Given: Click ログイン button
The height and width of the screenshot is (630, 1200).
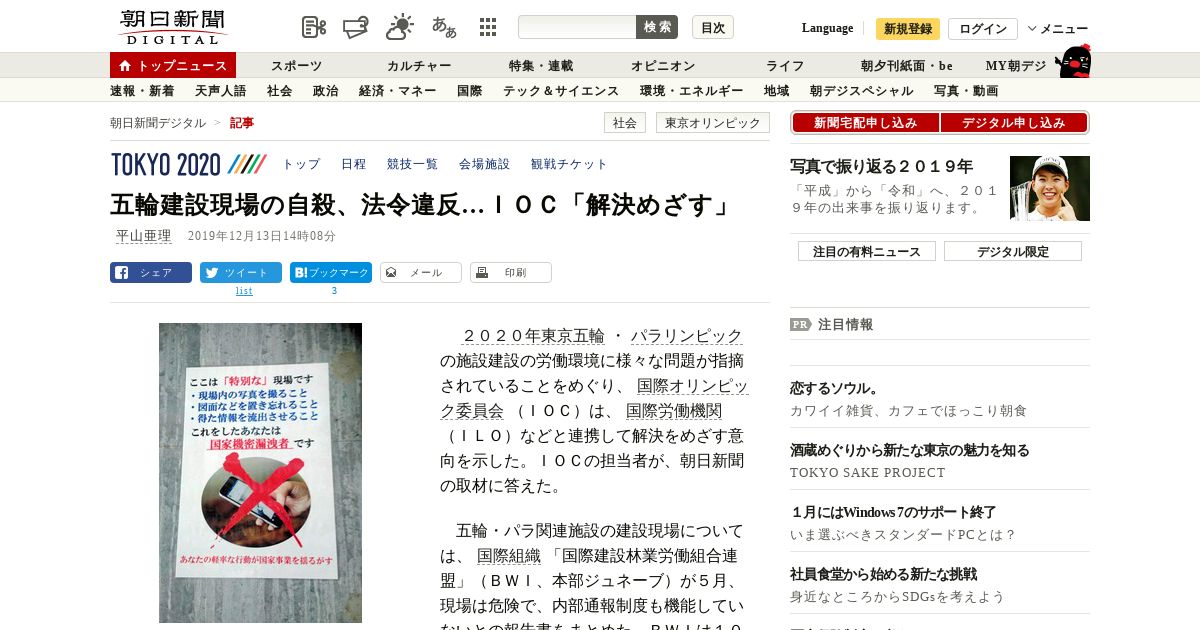Looking at the screenshot, I should [x=983, y=28].
